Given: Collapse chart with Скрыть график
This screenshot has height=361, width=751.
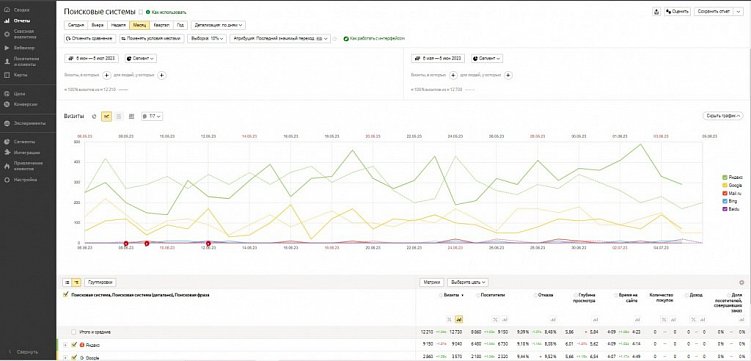Looking at the screenshot, I should [x=723, y=116].
